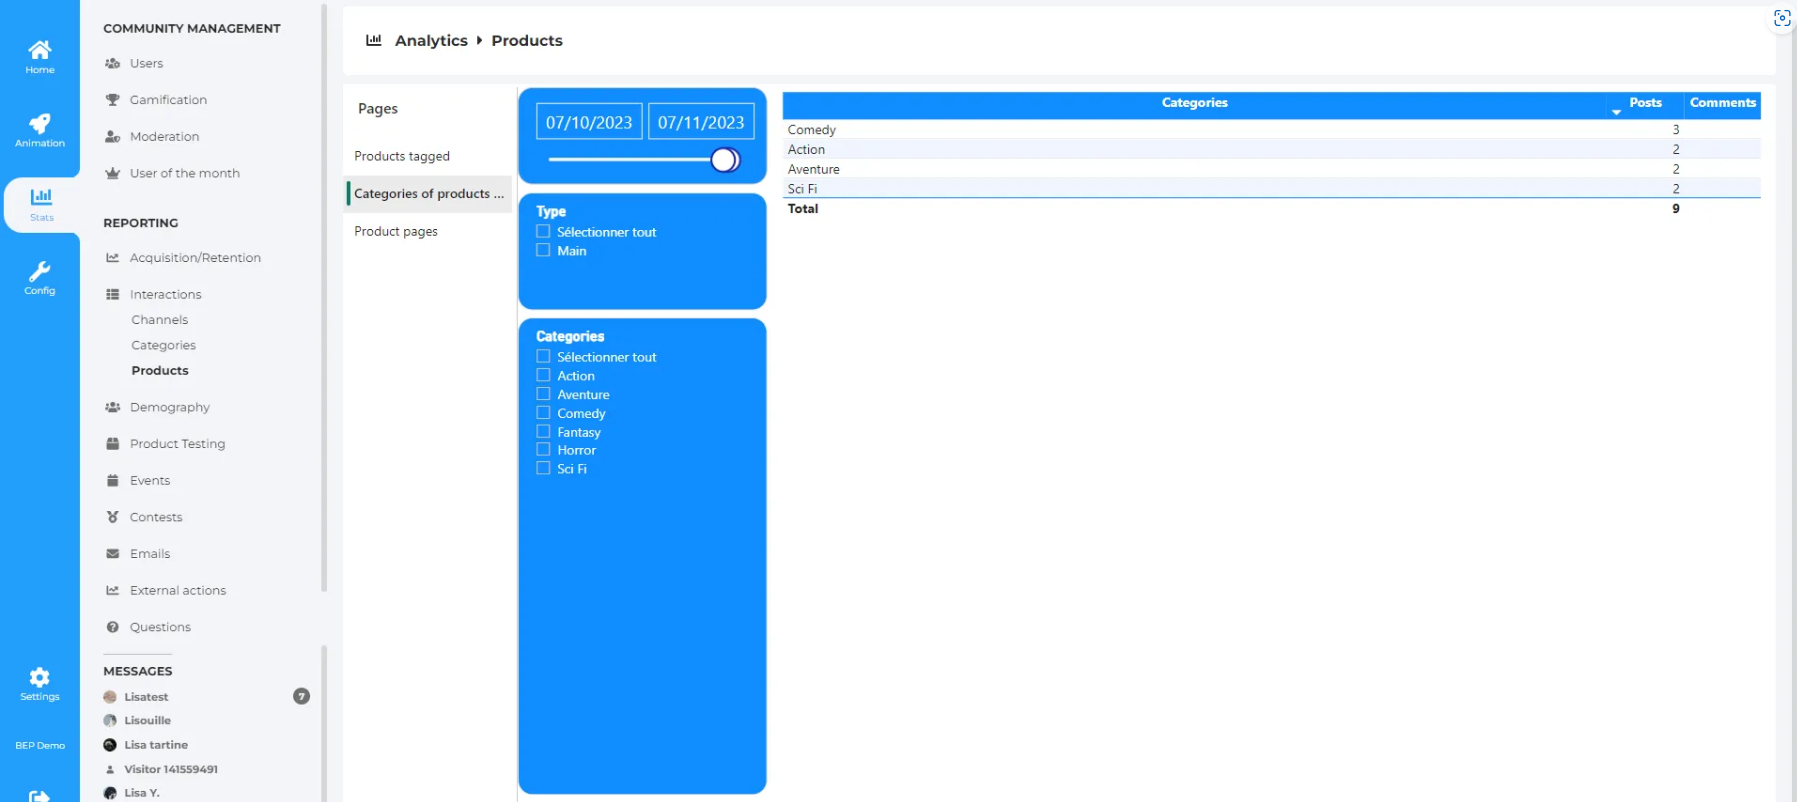The height and width of the screenshot is (802, 1797).
Task: Tick the Horror category checkbox
Action: click(543, 450)
